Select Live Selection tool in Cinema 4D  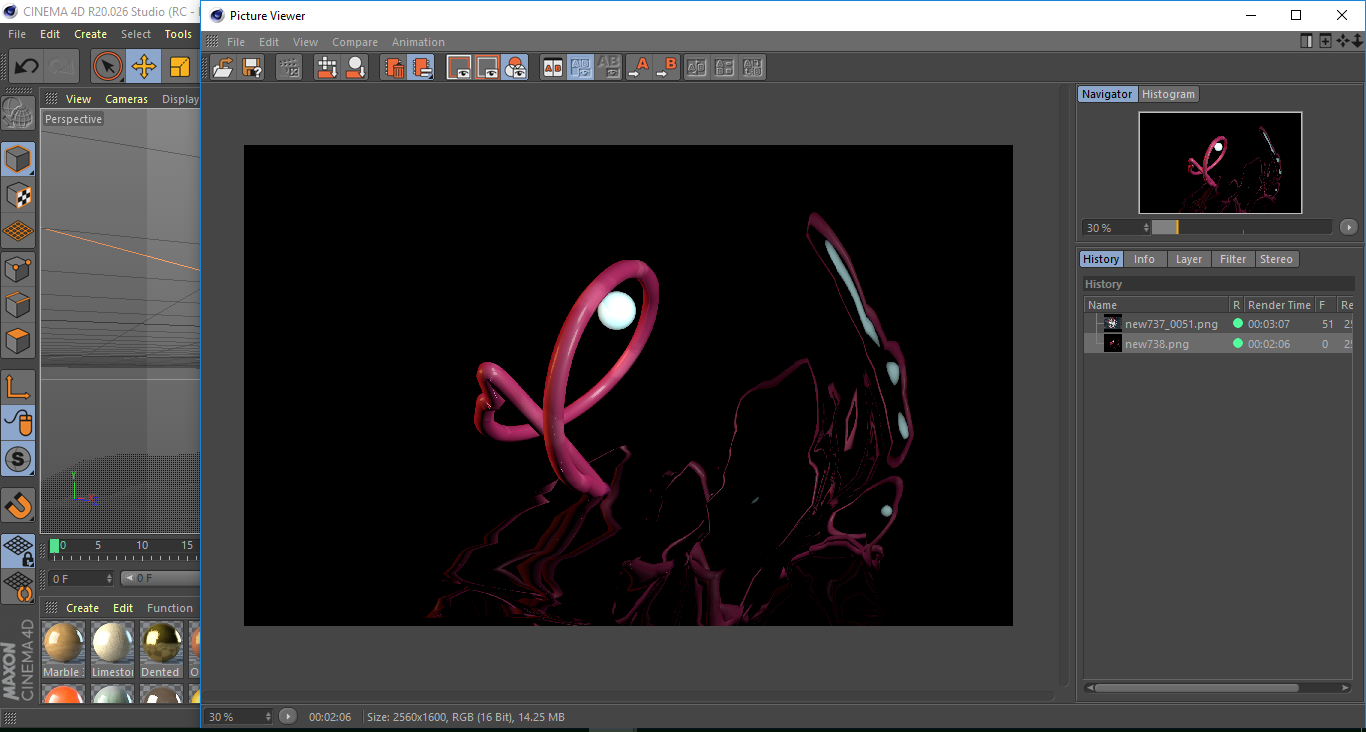pos(108,67)
